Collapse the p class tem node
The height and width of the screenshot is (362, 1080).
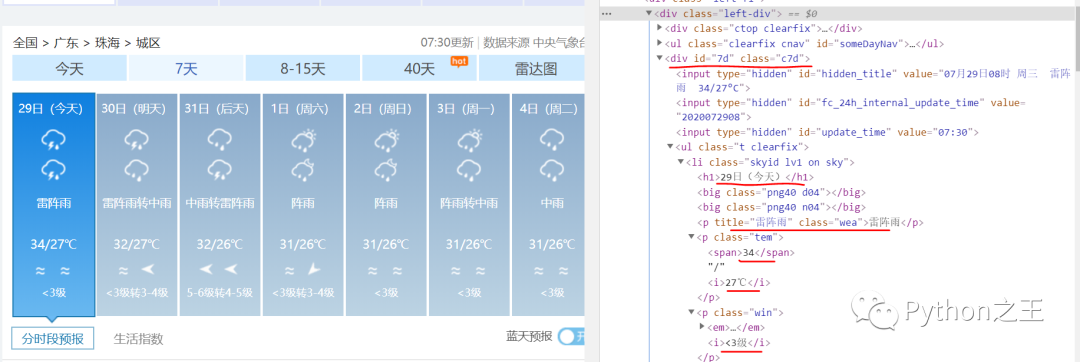[691, 237]
